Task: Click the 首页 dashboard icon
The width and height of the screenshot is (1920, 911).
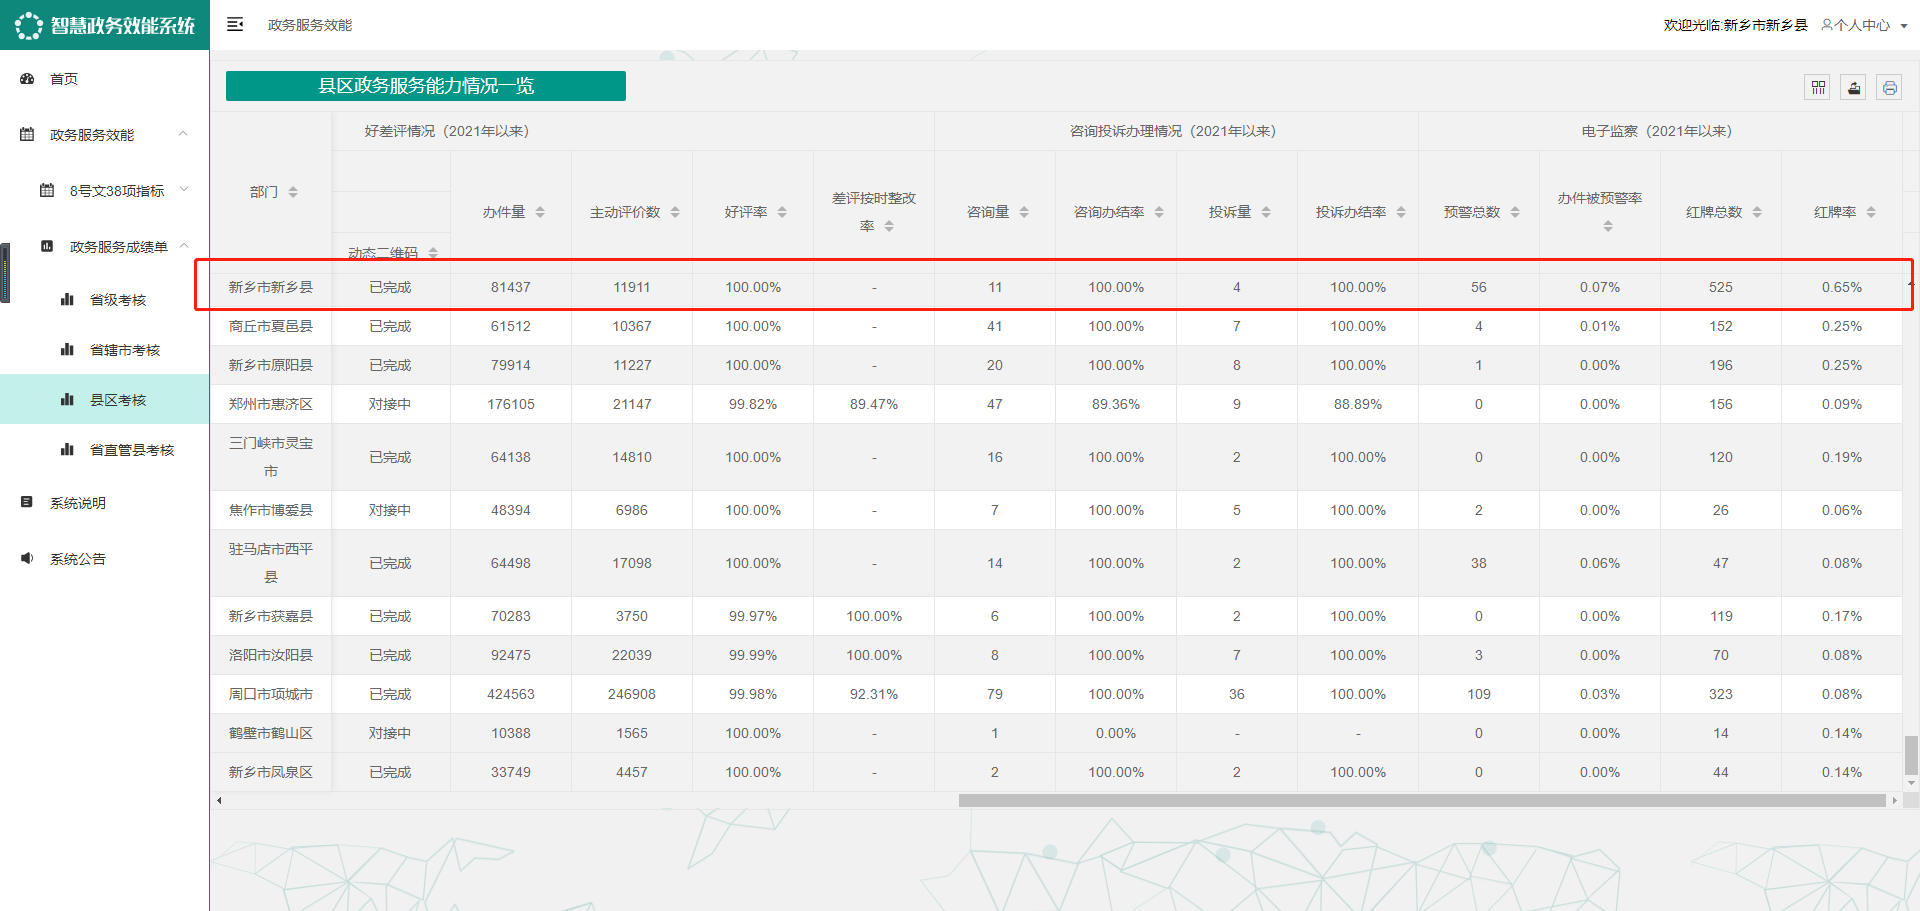Action: click(x=27, y=79)
